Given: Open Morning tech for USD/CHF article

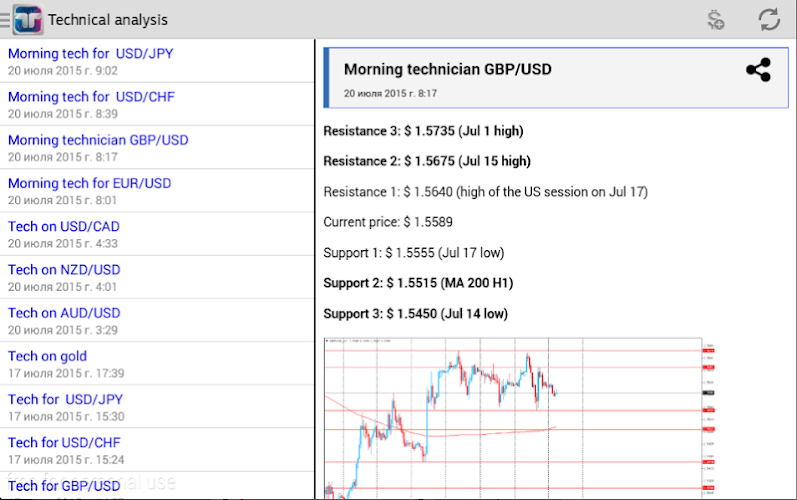Looking at the screenshot, I should (157, 104).
